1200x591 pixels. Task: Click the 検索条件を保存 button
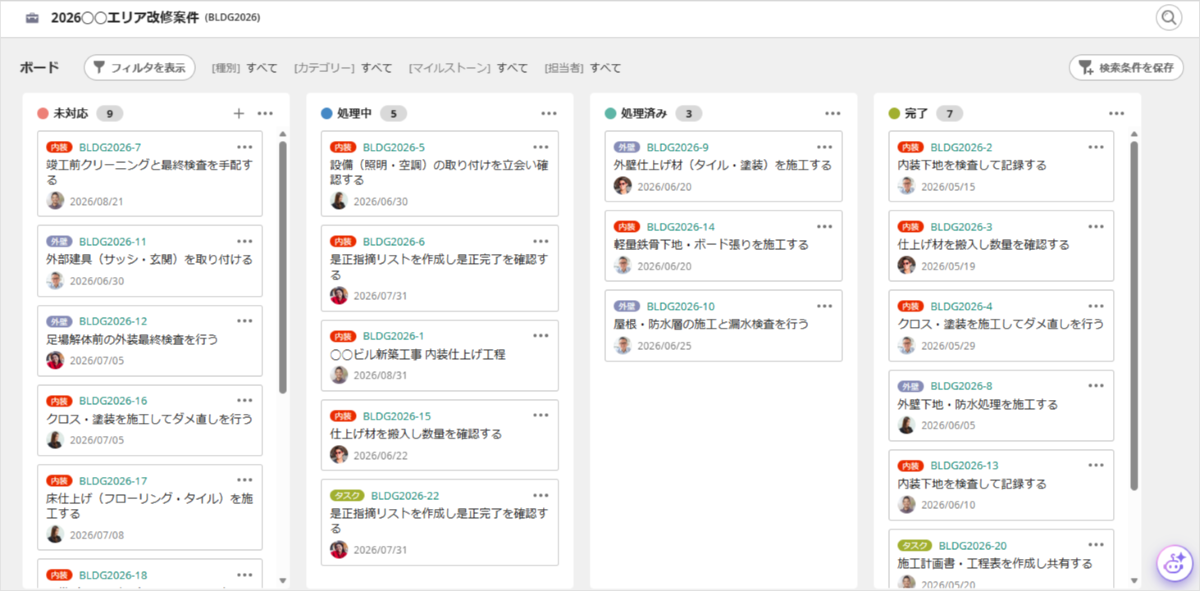pyautogui.click(x=1126, y=68)
